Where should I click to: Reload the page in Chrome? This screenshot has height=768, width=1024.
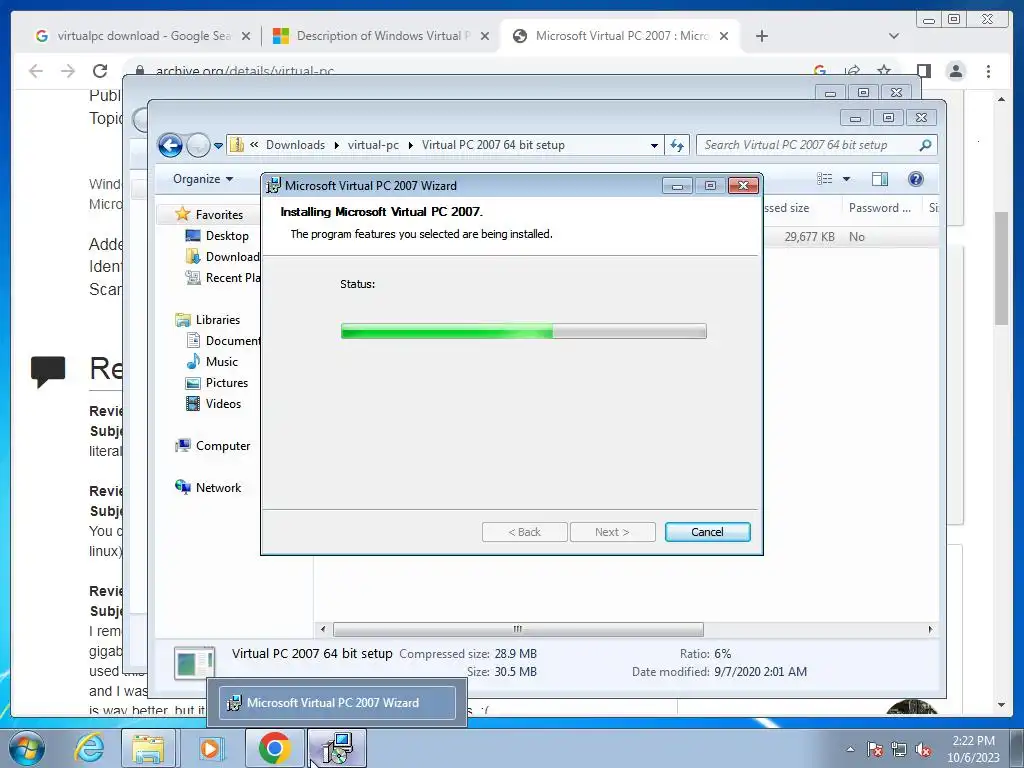tap(100, 71)
